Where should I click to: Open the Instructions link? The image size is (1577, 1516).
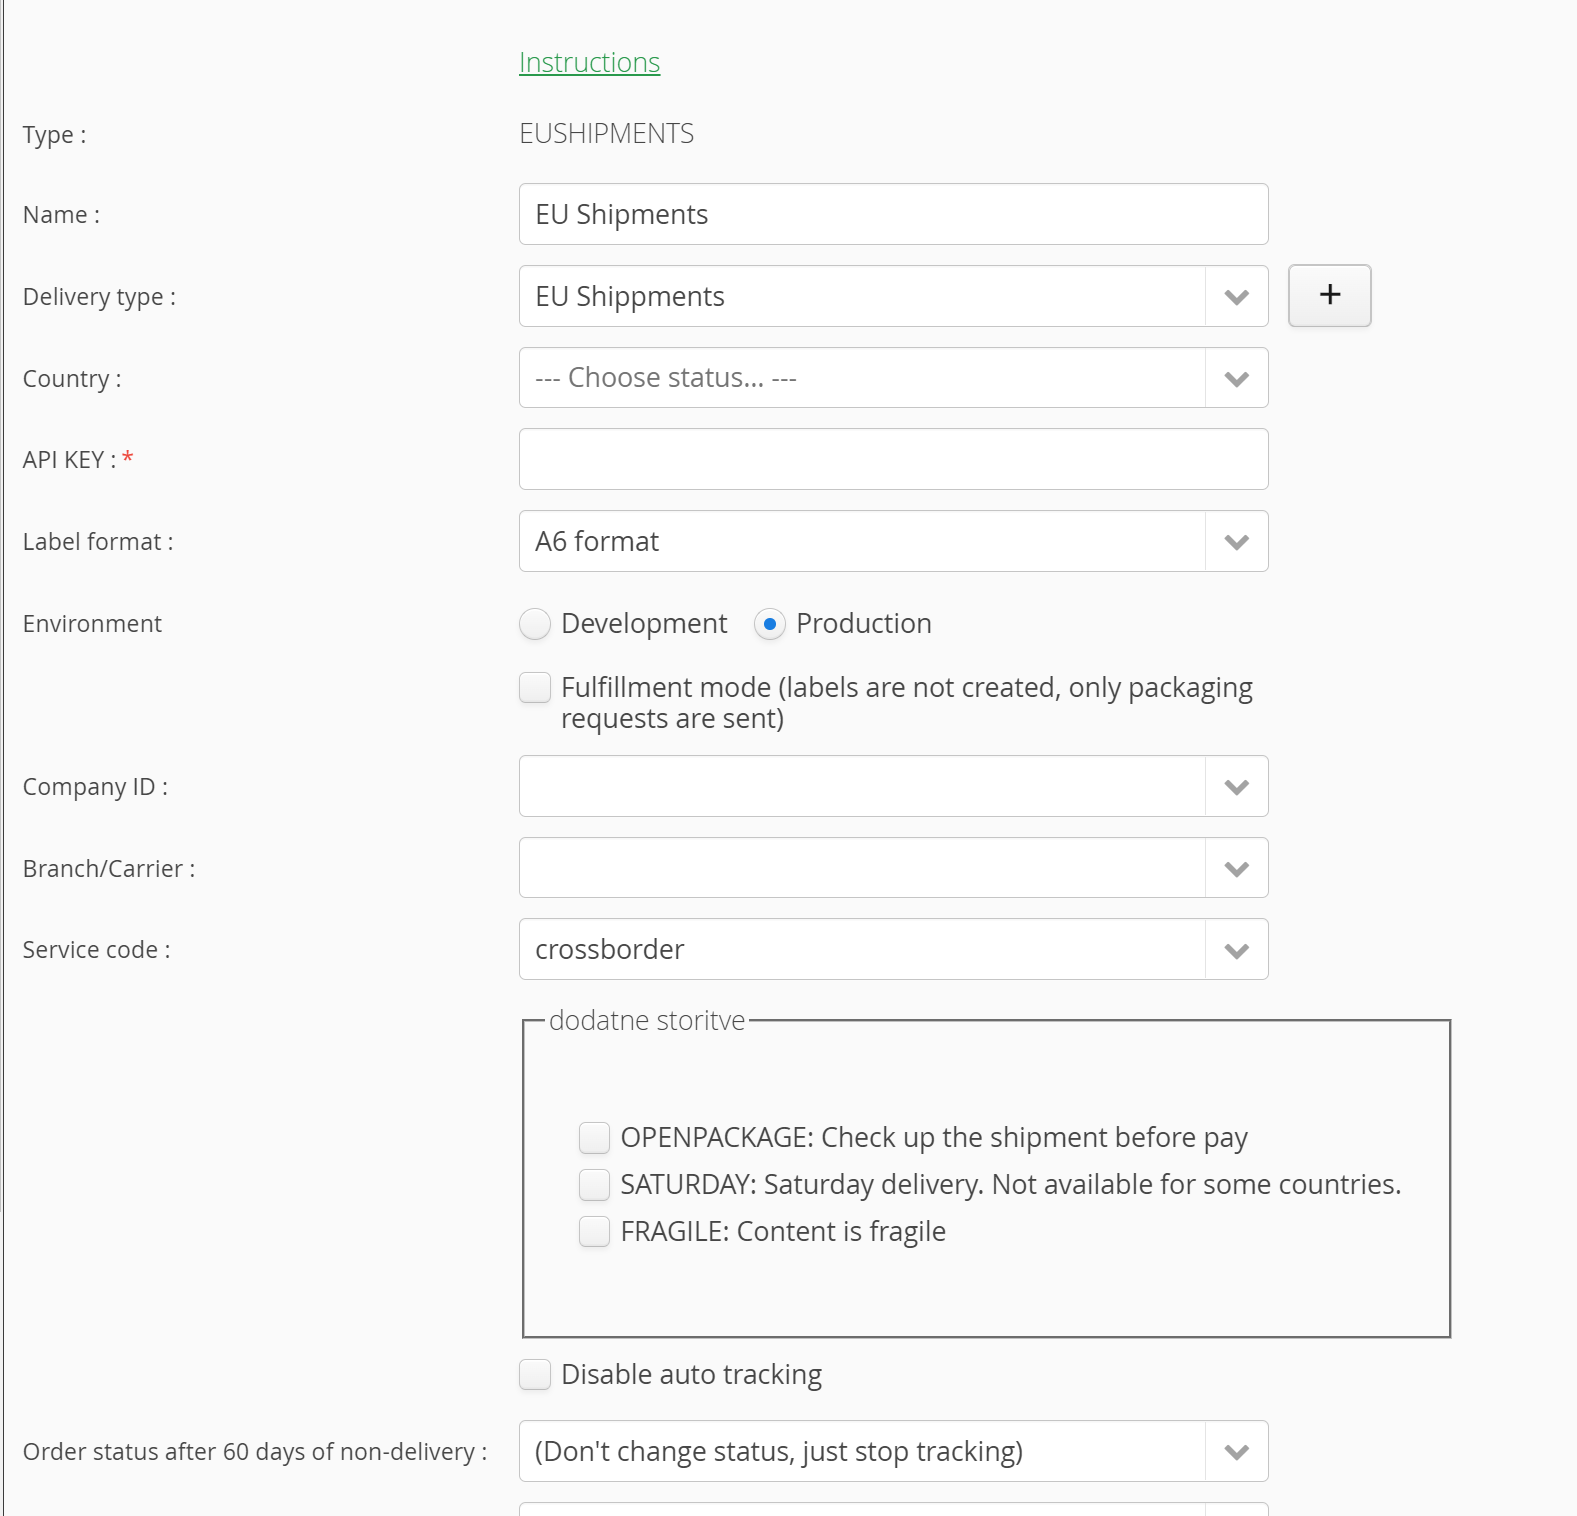pos(589,62)
